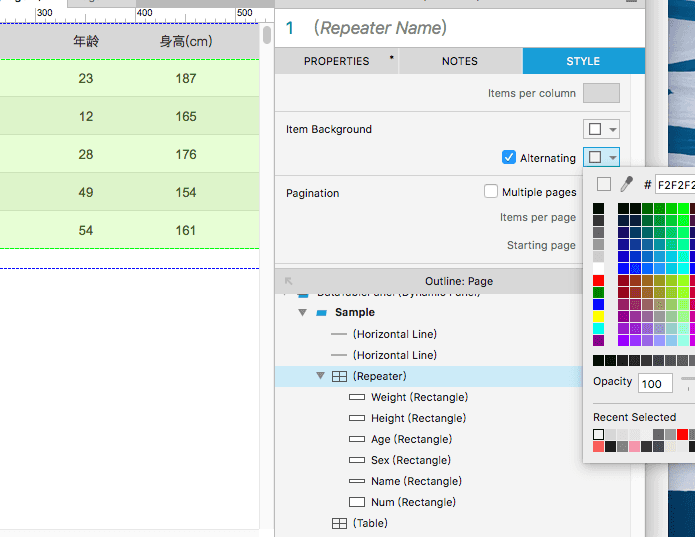The height and width of the screenshot is (537, 695).
Task: Disable the Alternating background checkbox
Action: point(508,157)
